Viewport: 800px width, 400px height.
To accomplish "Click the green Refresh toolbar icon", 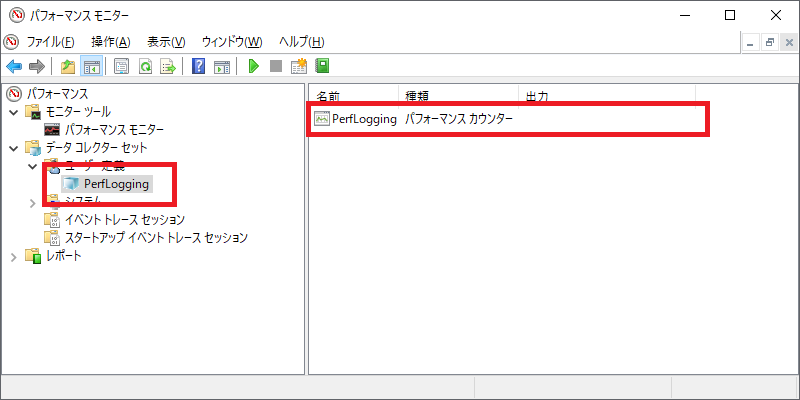I will [x=145, y=67].
